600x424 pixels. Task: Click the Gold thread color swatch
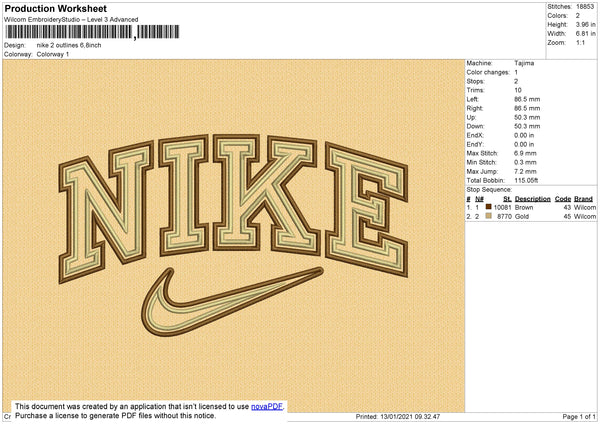pos(488,216)
